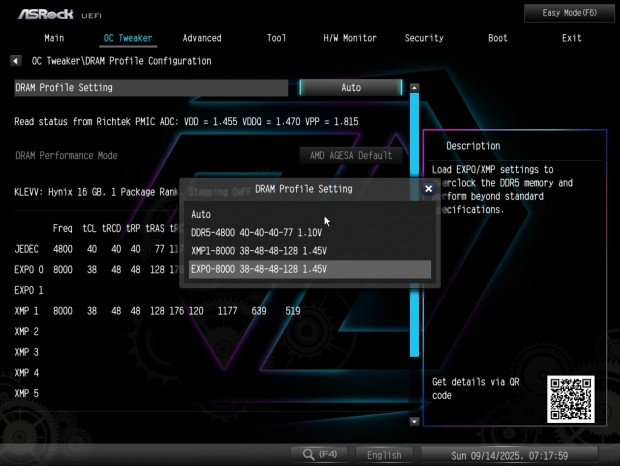
Task: Switch to the OC Tweaker tab
Action: click(x=128, y=38)
